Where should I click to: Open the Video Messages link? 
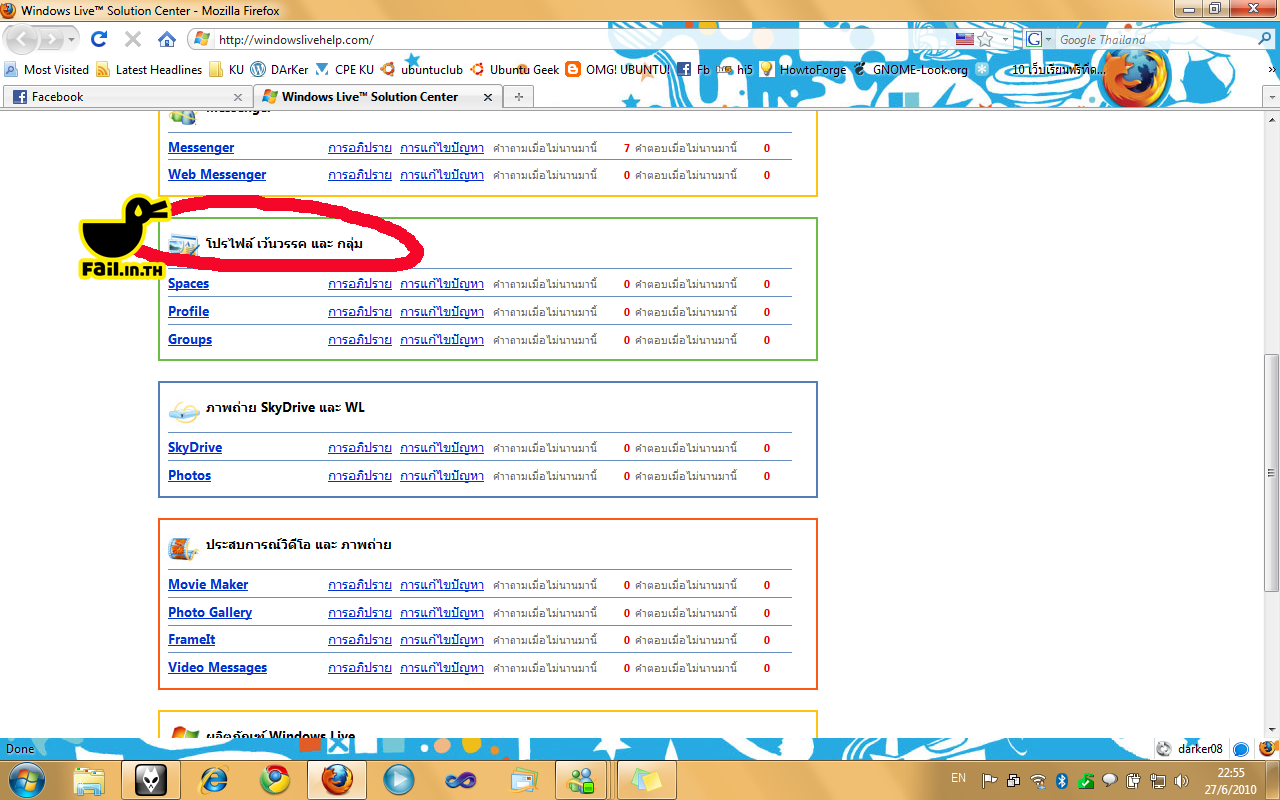[217, 667]
